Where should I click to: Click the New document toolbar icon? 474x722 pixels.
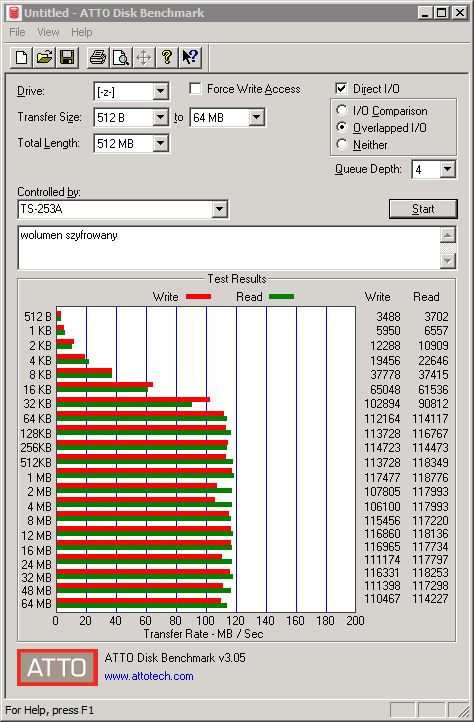point(22,58)
